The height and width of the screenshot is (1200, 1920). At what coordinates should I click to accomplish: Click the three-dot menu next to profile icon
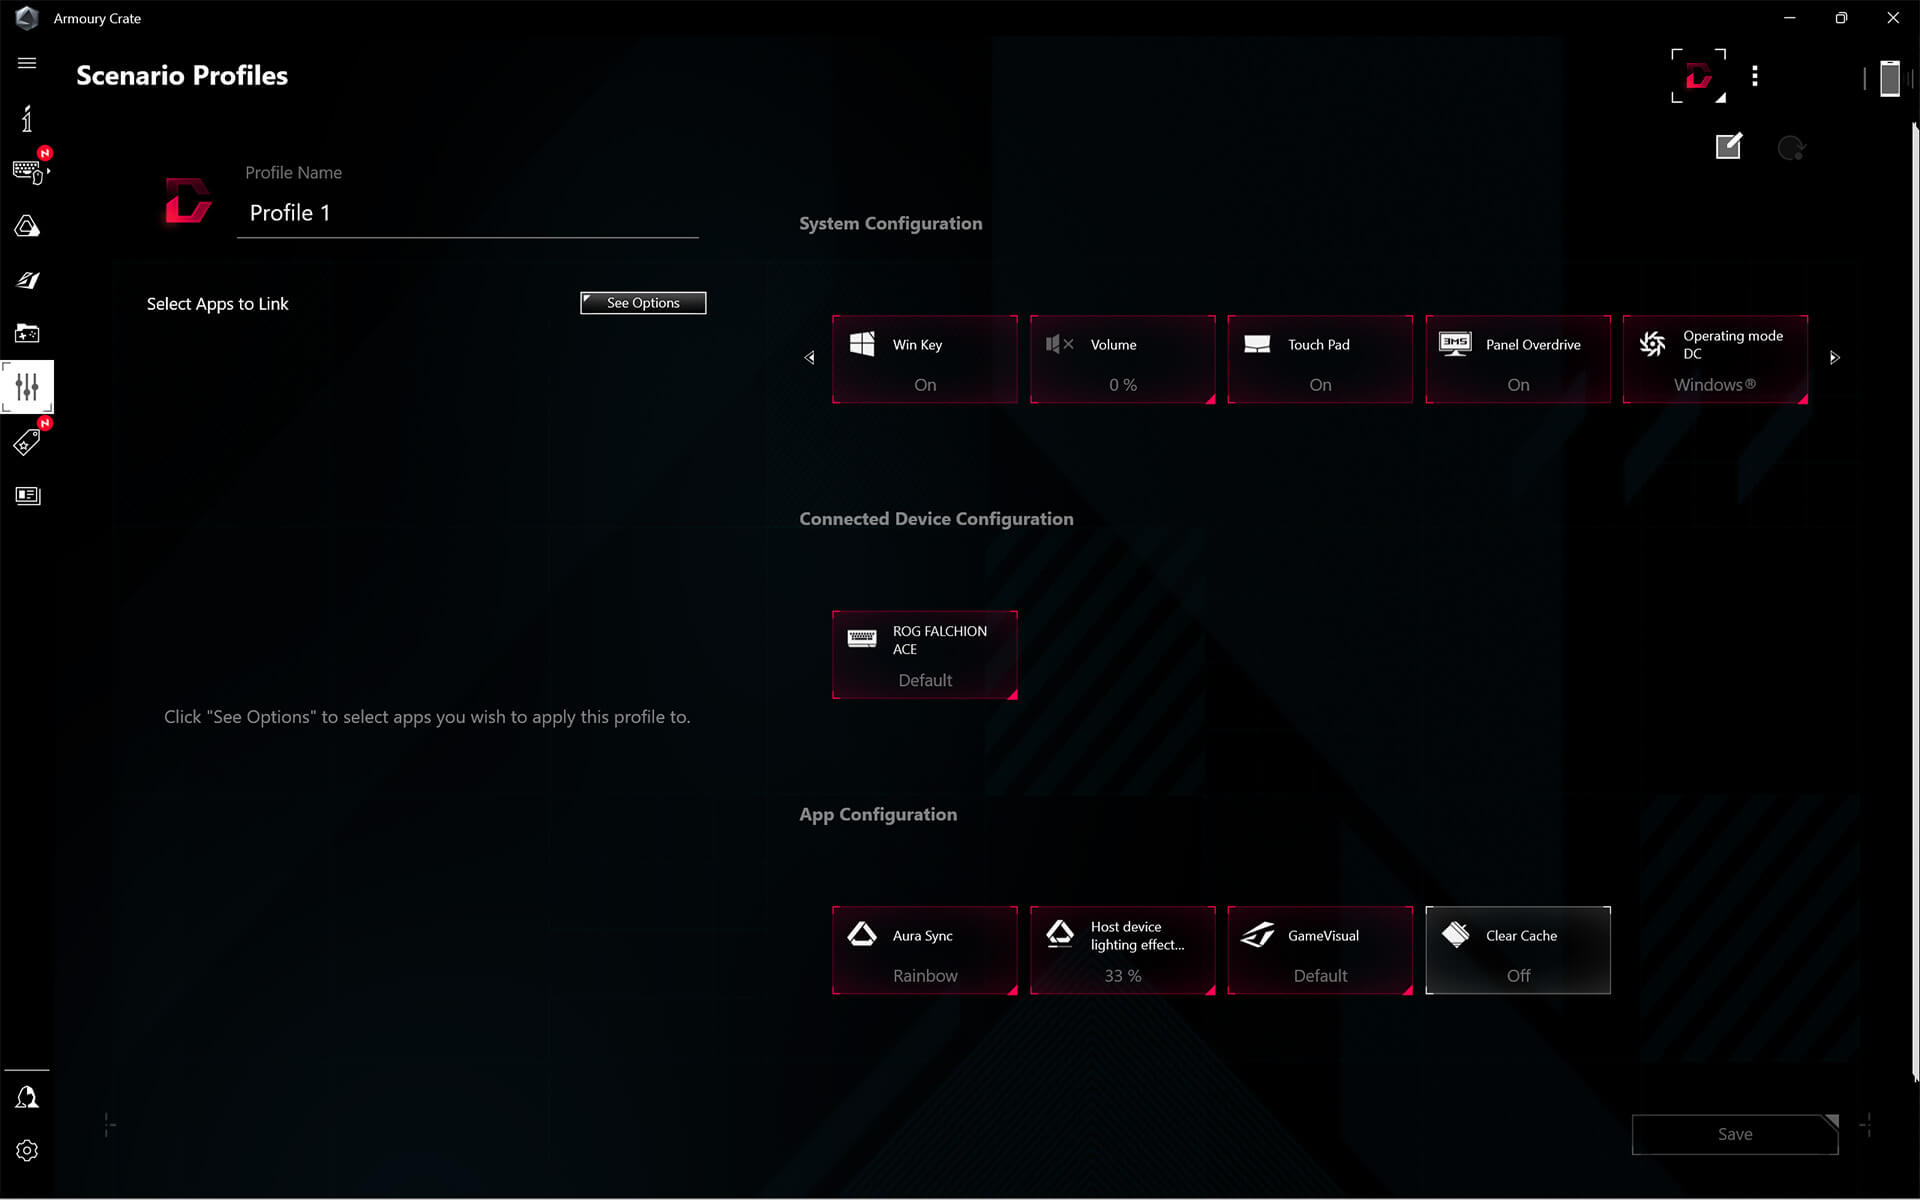(x=1753, y=76)
